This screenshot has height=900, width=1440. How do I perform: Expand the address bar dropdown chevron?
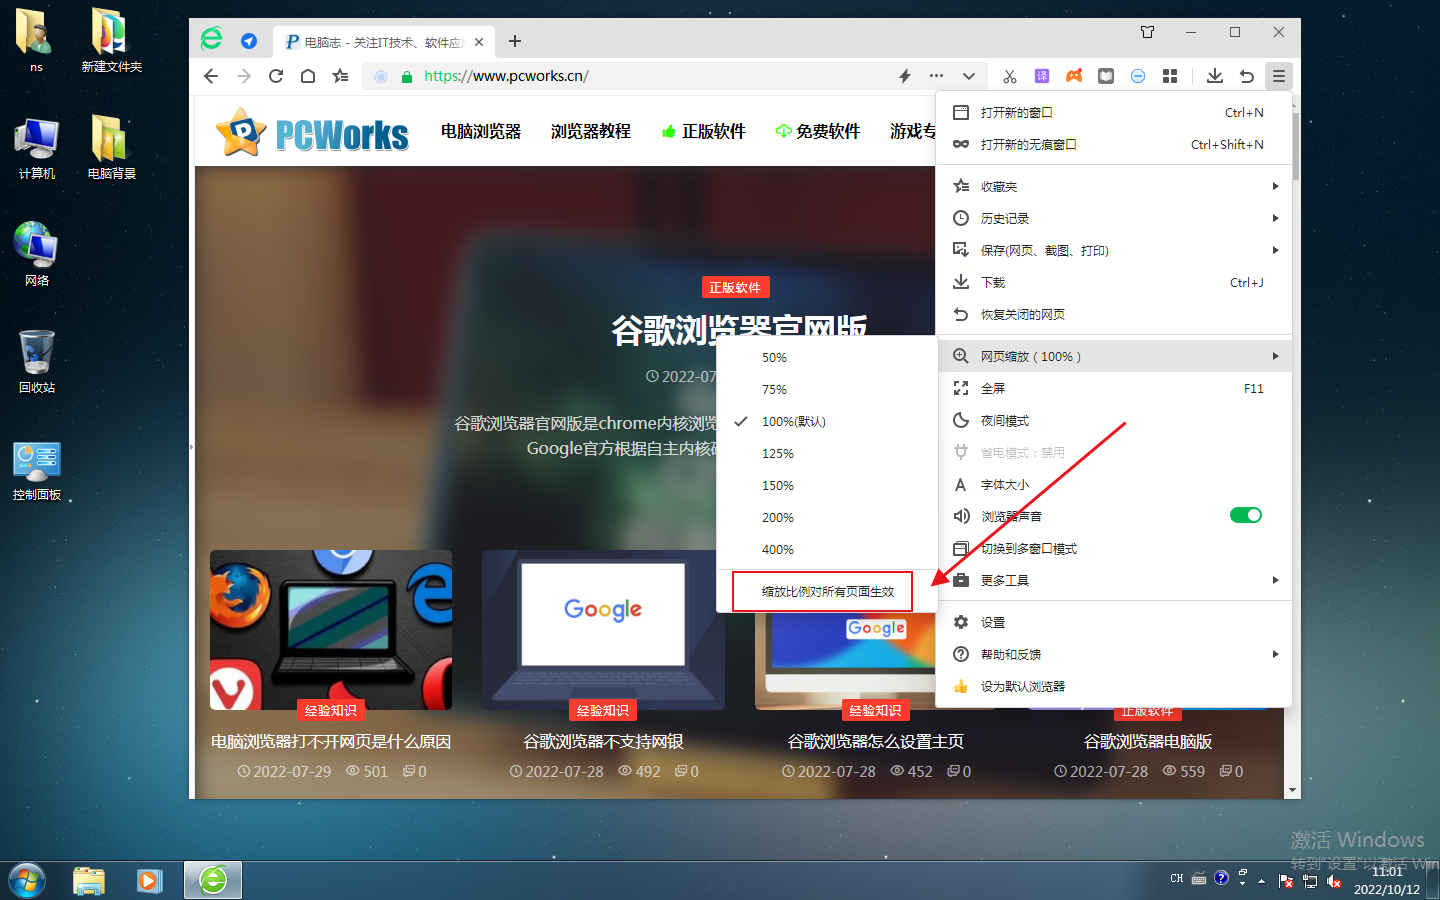969,76
